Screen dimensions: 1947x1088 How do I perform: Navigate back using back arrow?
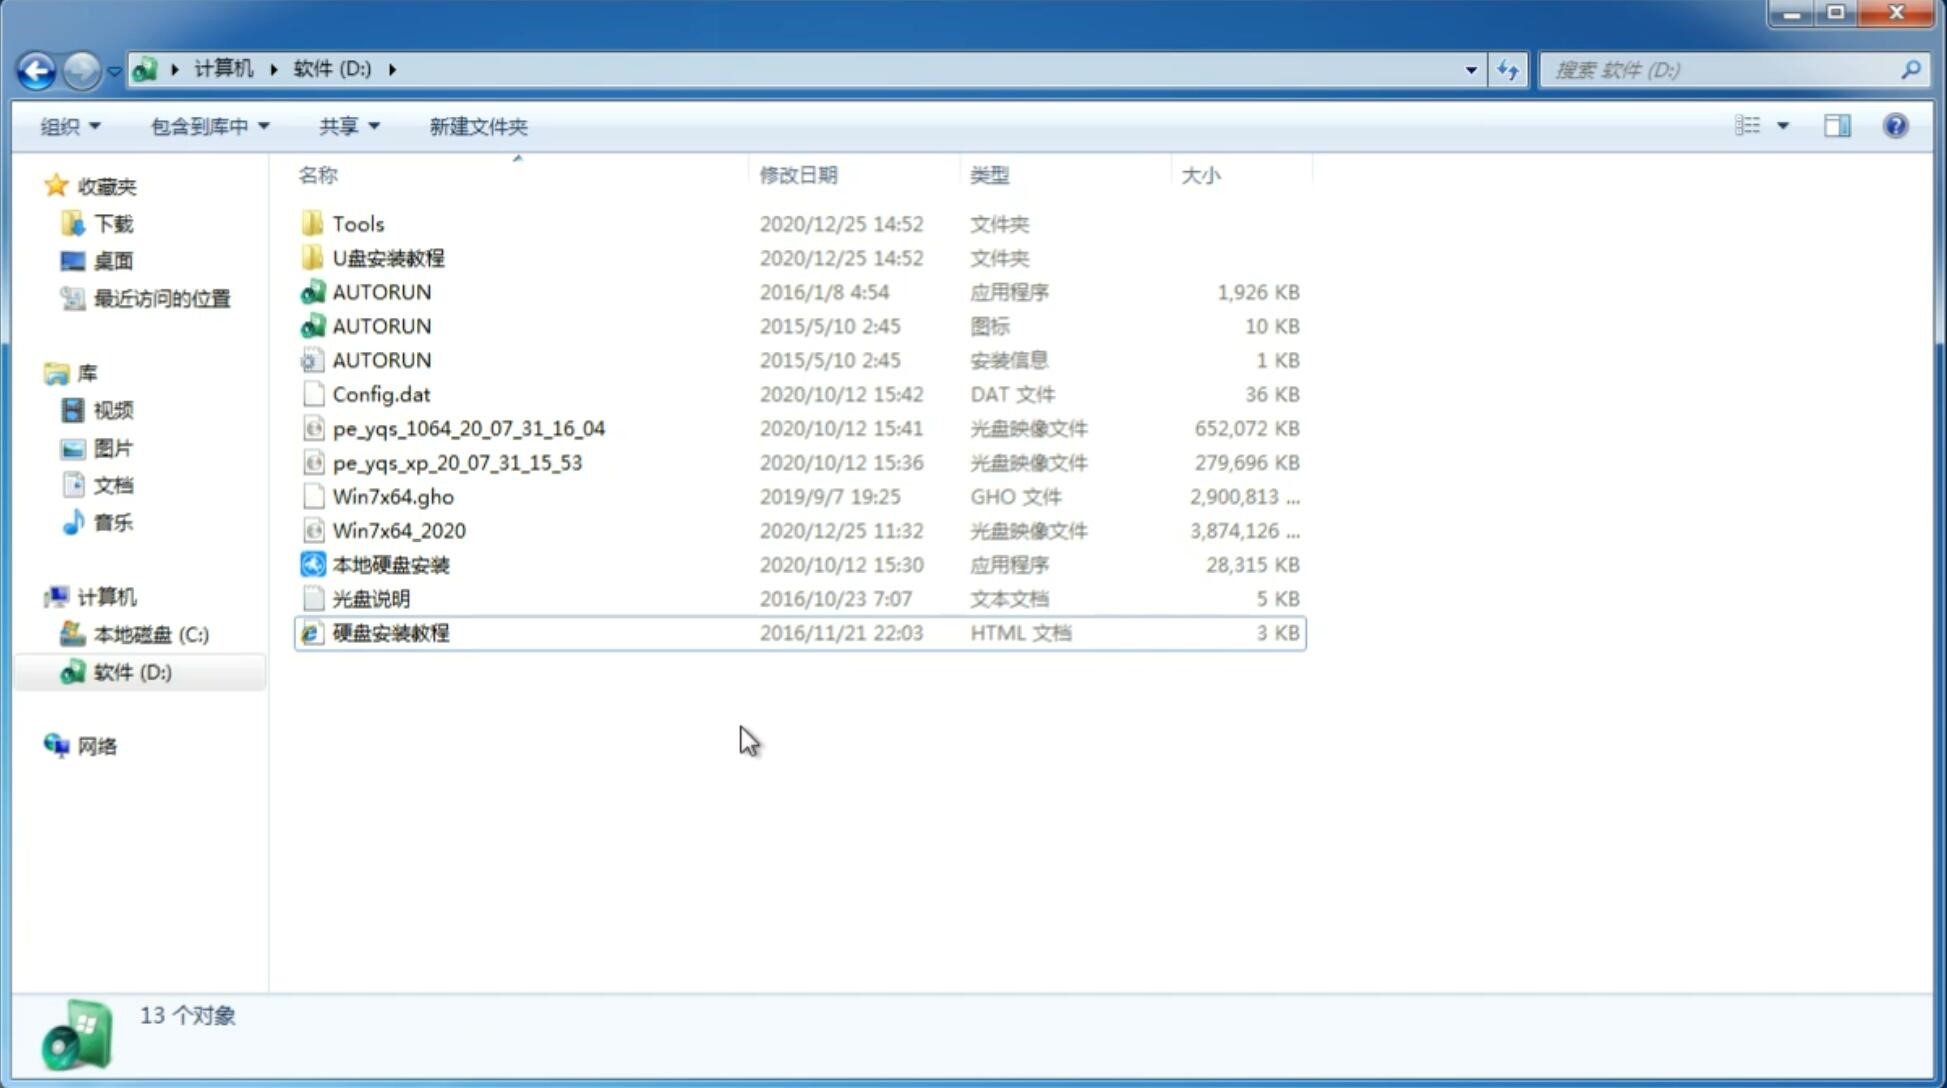tap(36, 70)
